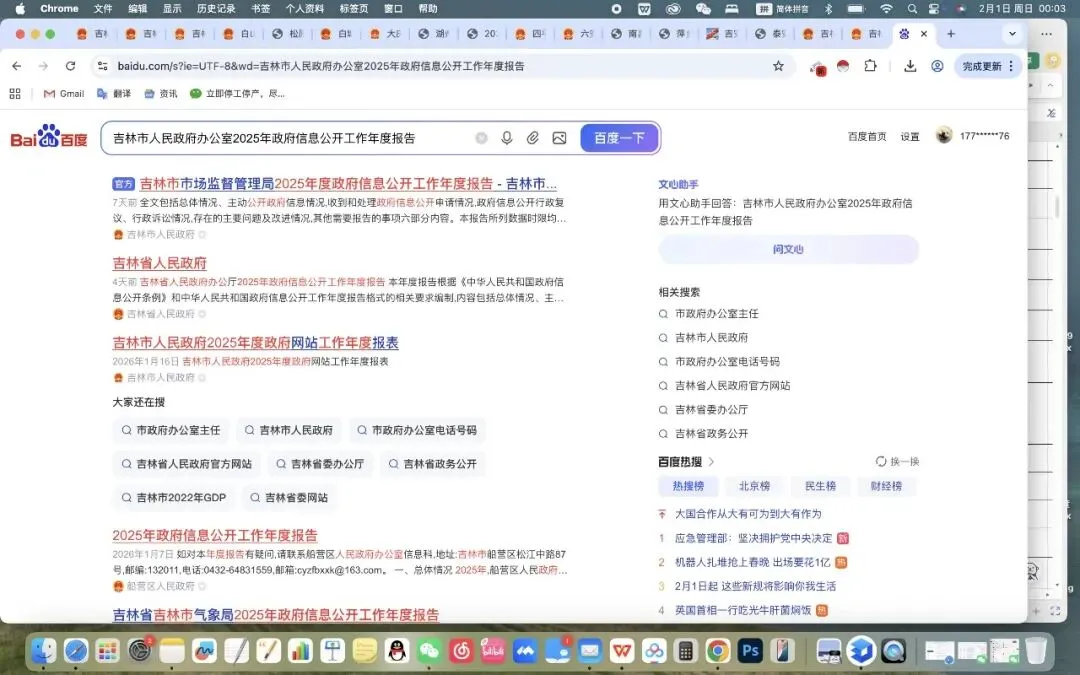Click the Baidu search input field

tap(289, 138)
